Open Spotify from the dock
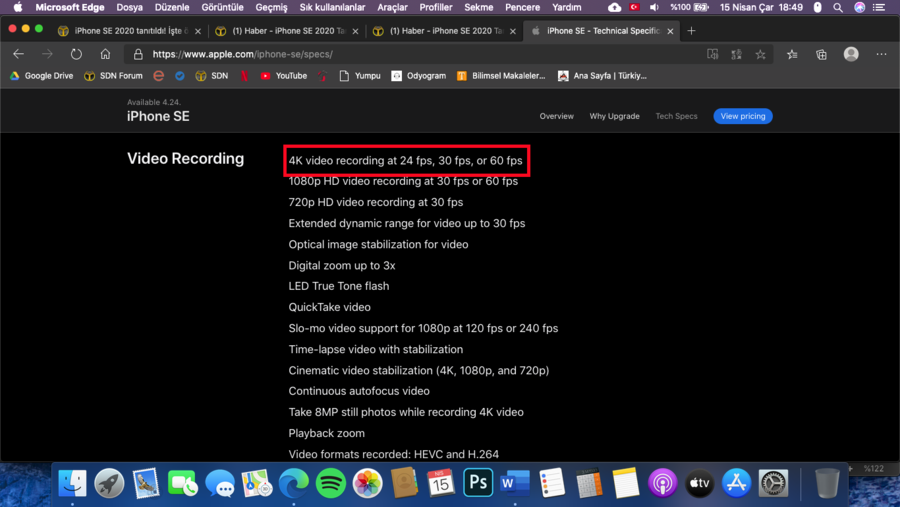 [x=331, y=483]
